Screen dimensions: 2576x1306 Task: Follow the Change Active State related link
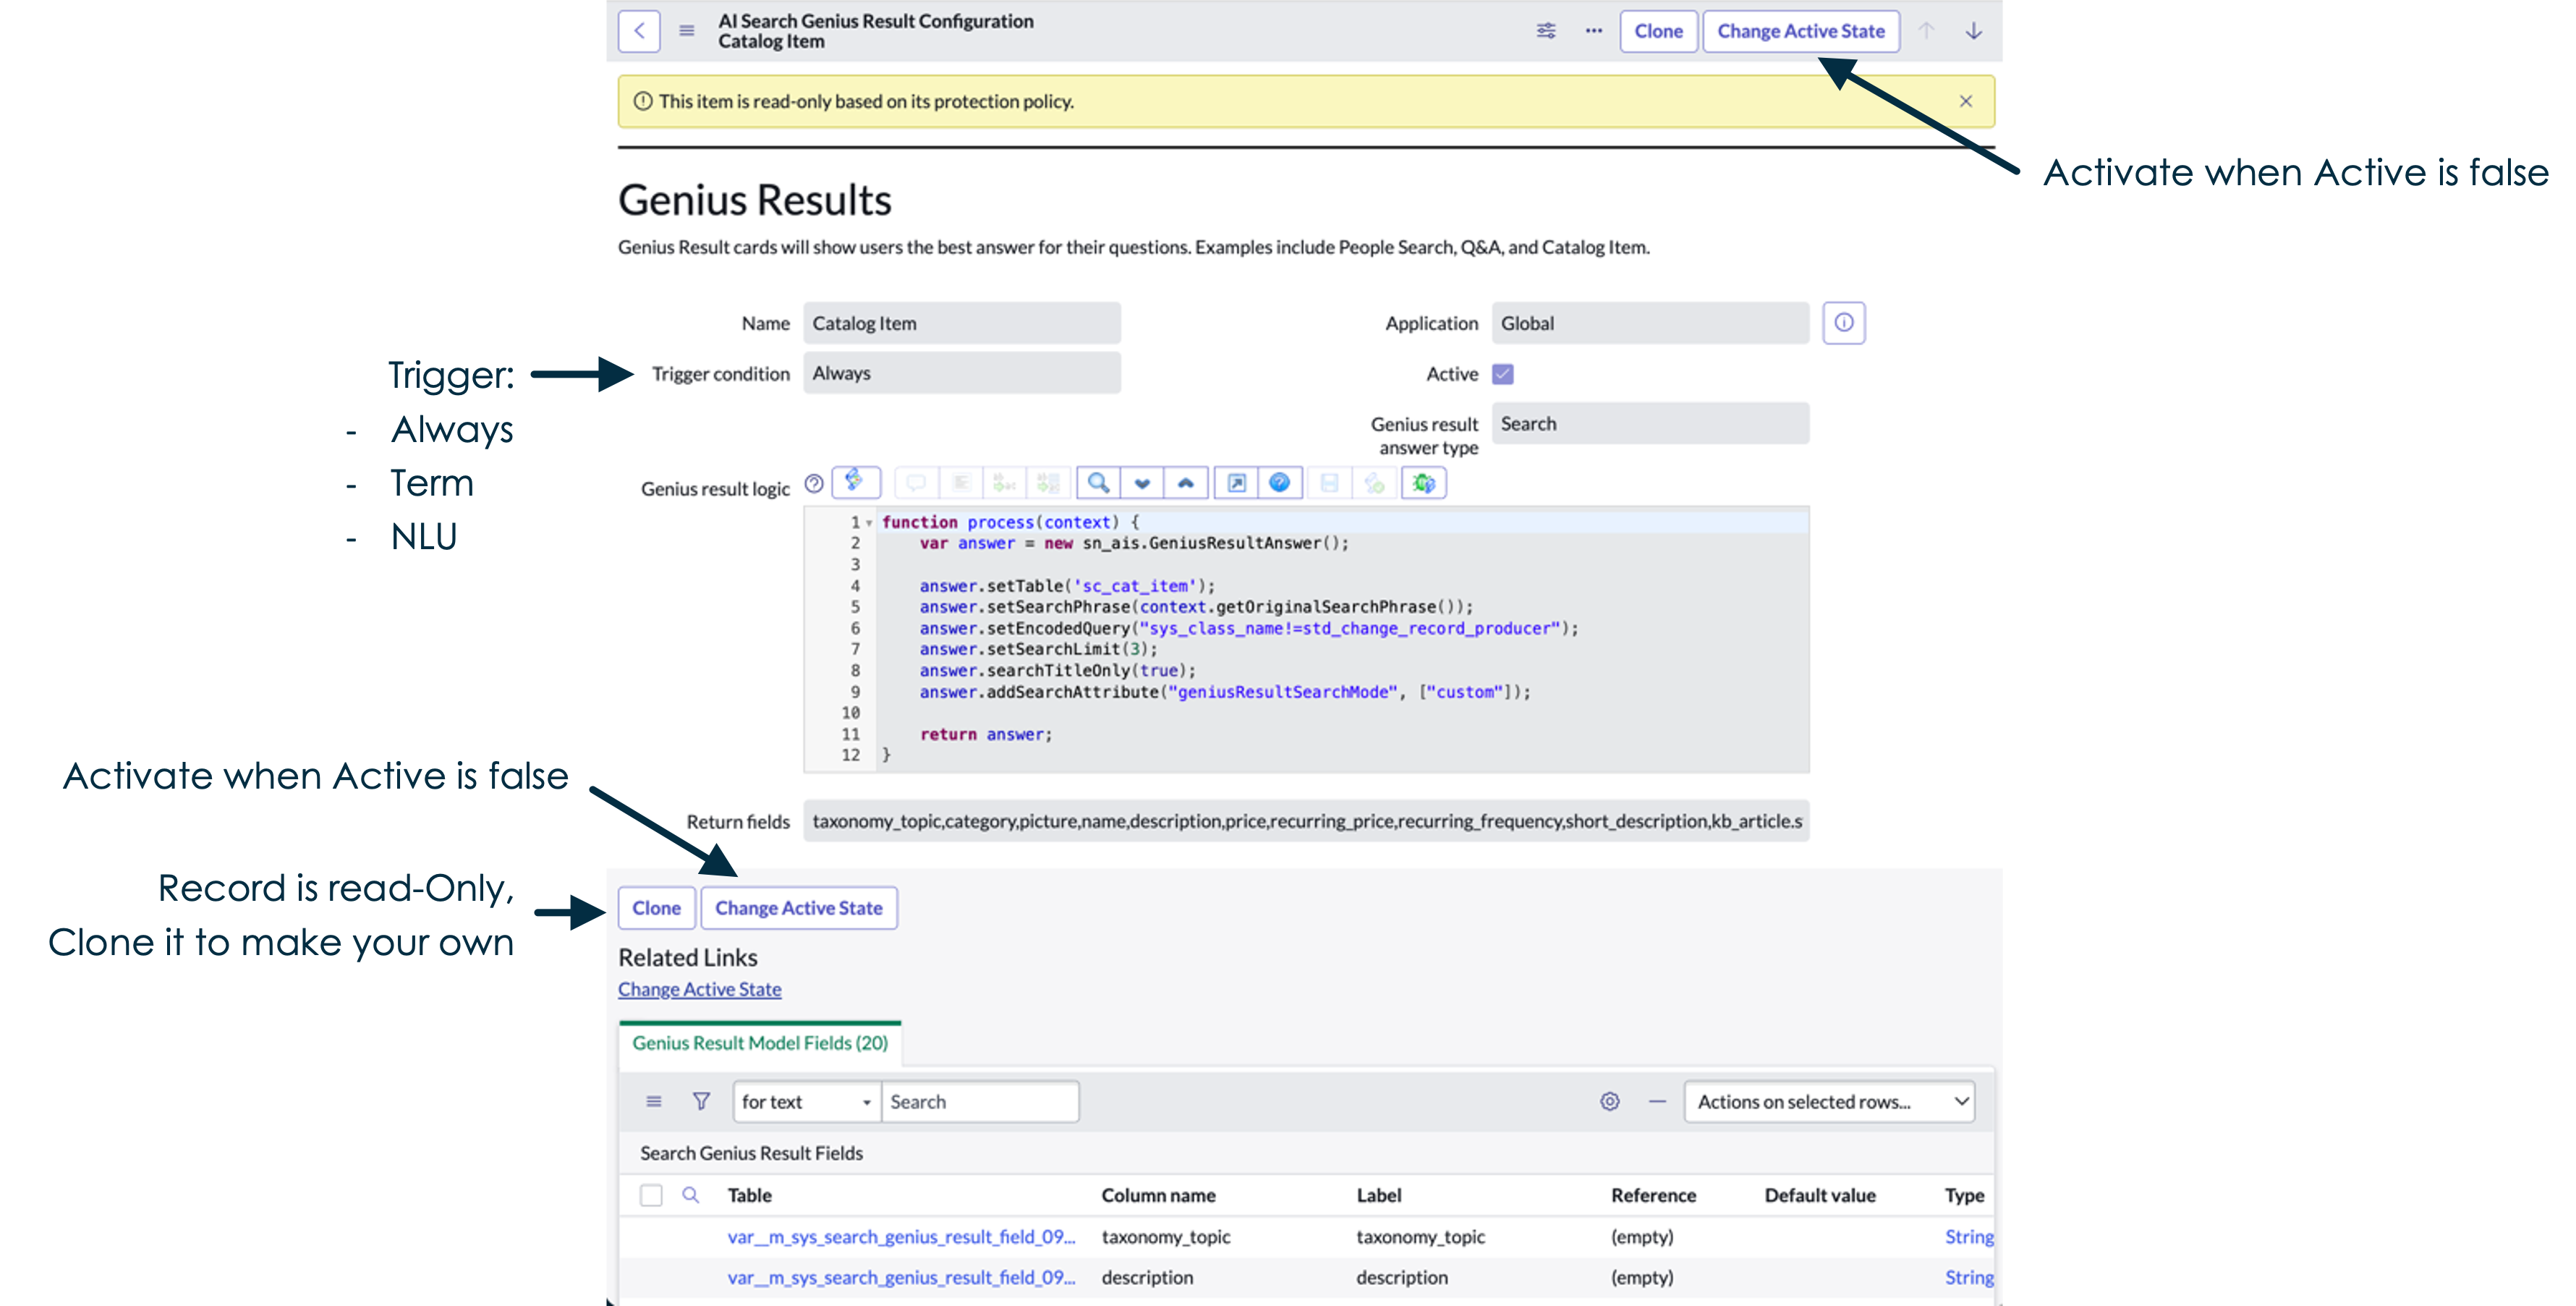tap(699, 988)
